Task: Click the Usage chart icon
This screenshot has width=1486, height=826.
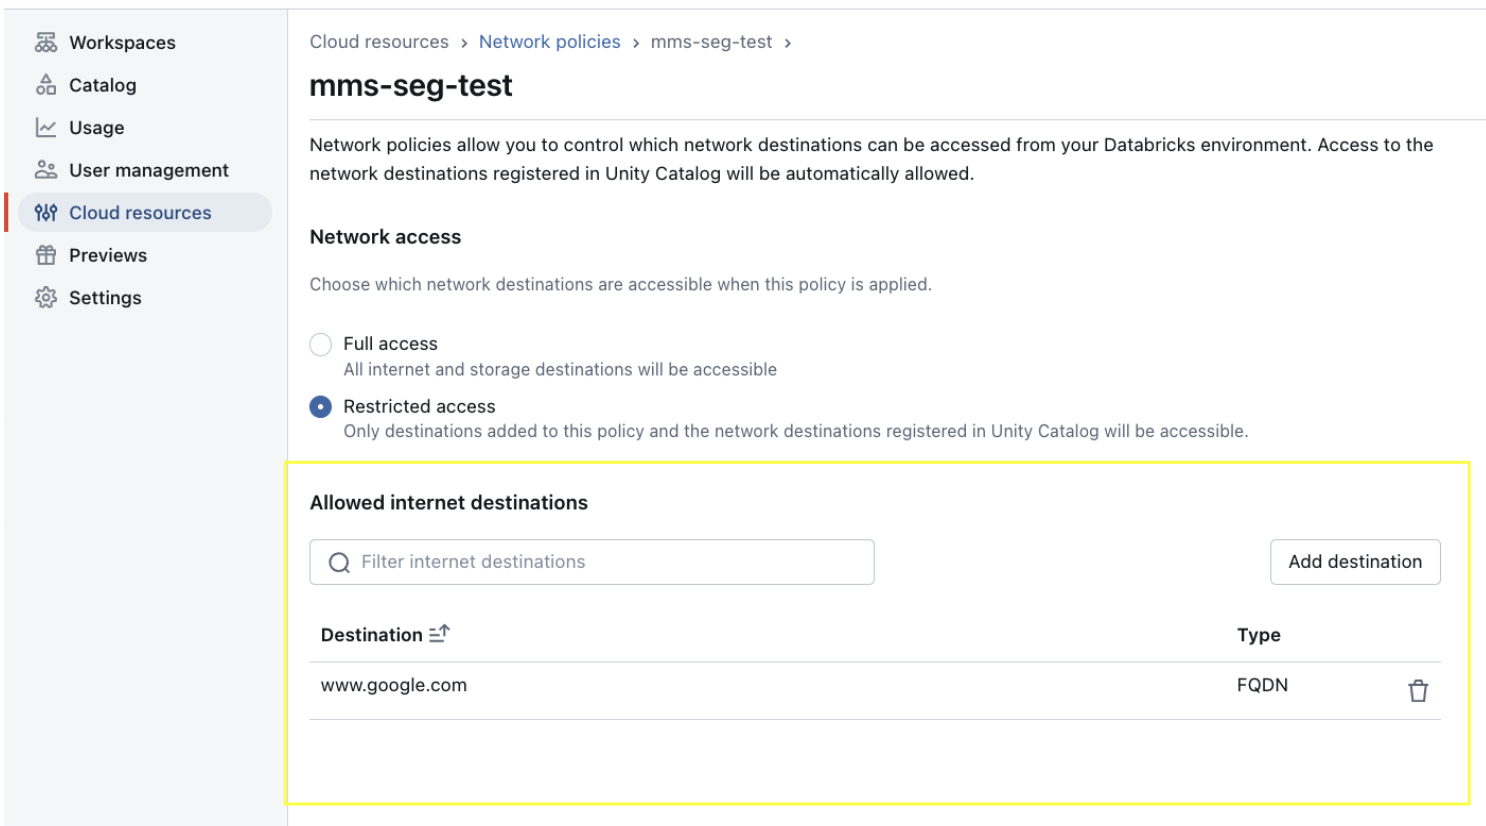Action: point(46,128)
